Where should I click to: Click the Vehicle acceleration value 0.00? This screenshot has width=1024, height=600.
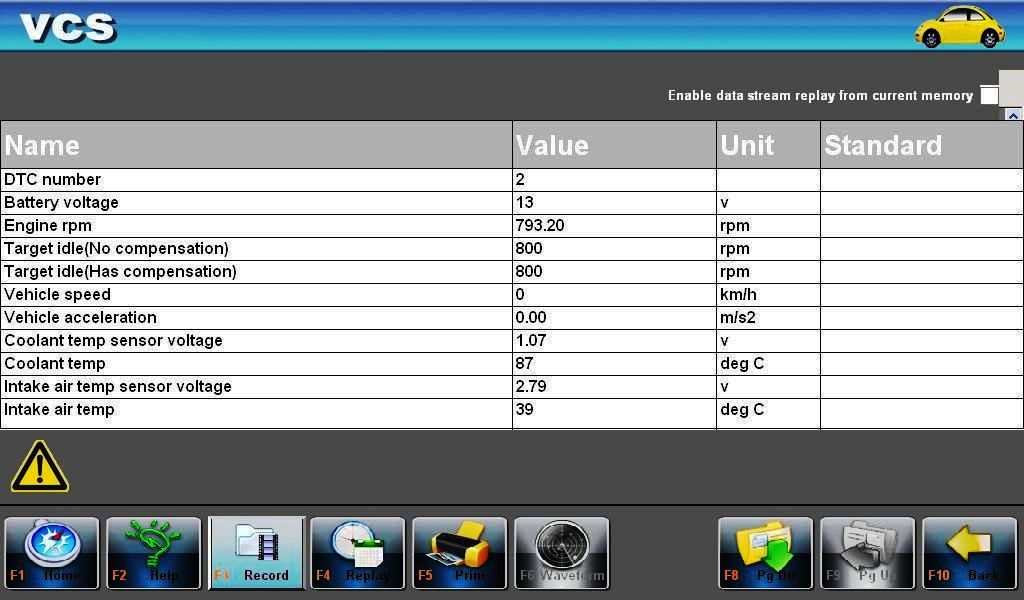point(531,317)
